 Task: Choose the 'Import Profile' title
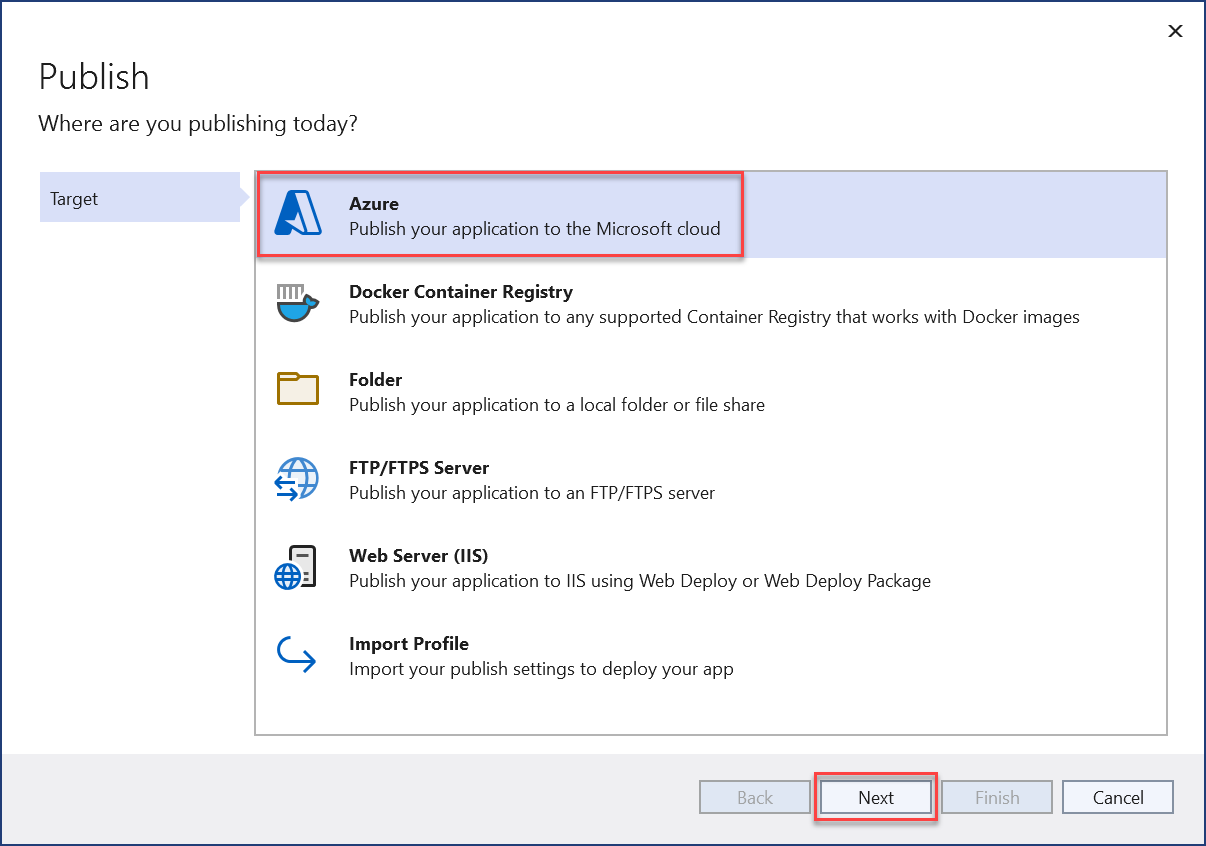tap(409, 644)
